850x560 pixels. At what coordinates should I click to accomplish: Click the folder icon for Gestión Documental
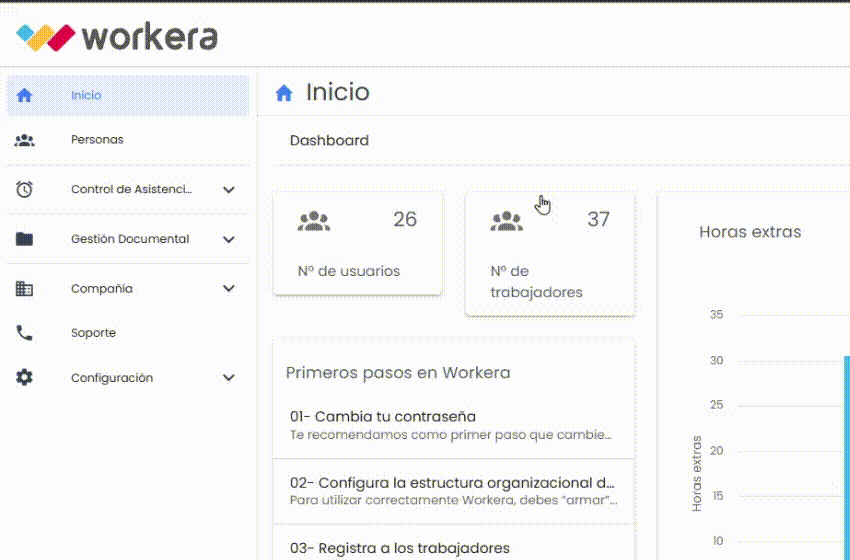(25, 239)
